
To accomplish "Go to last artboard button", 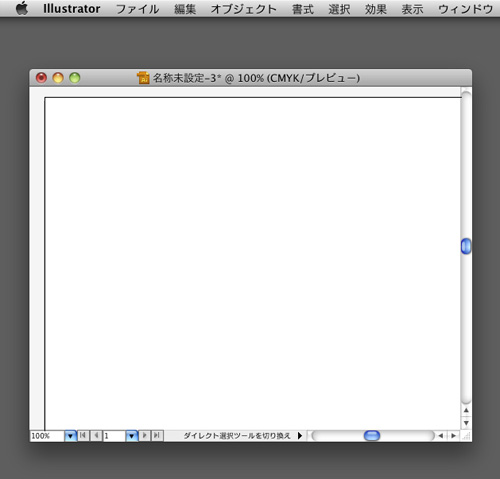I will tap(157, 435).
